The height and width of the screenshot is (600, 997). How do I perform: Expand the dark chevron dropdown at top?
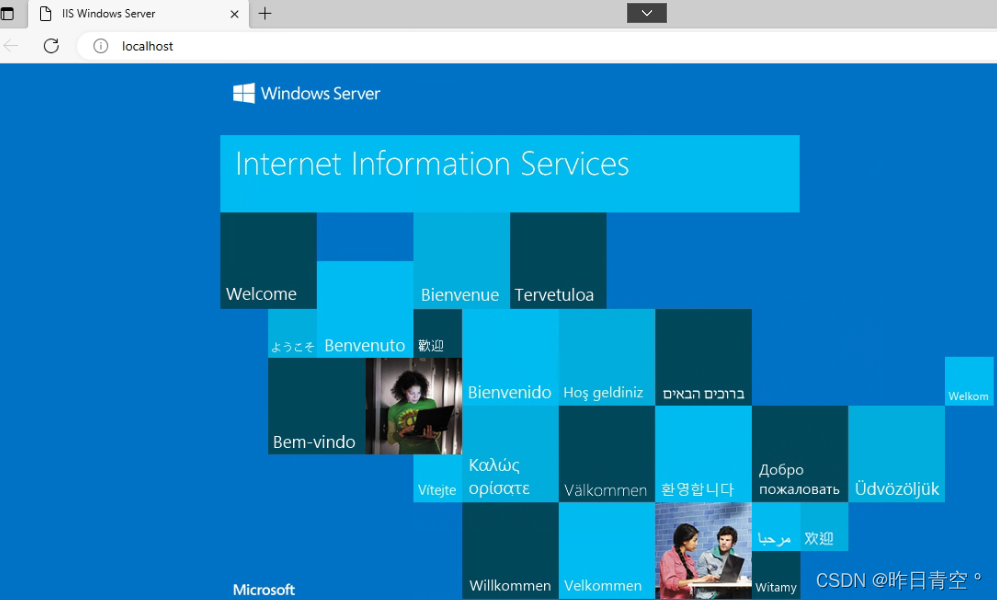coord(647,13)
